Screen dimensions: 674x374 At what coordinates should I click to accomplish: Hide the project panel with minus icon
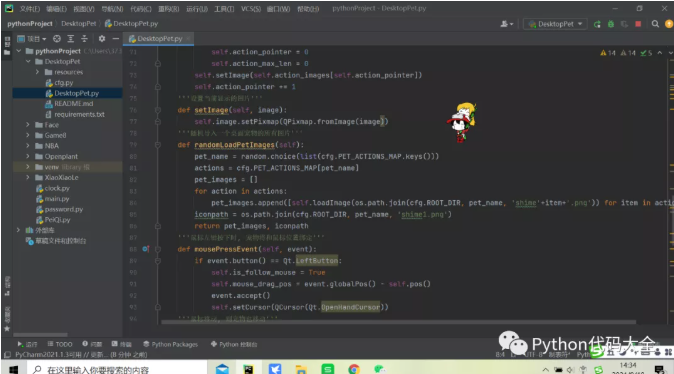point(116,39)
